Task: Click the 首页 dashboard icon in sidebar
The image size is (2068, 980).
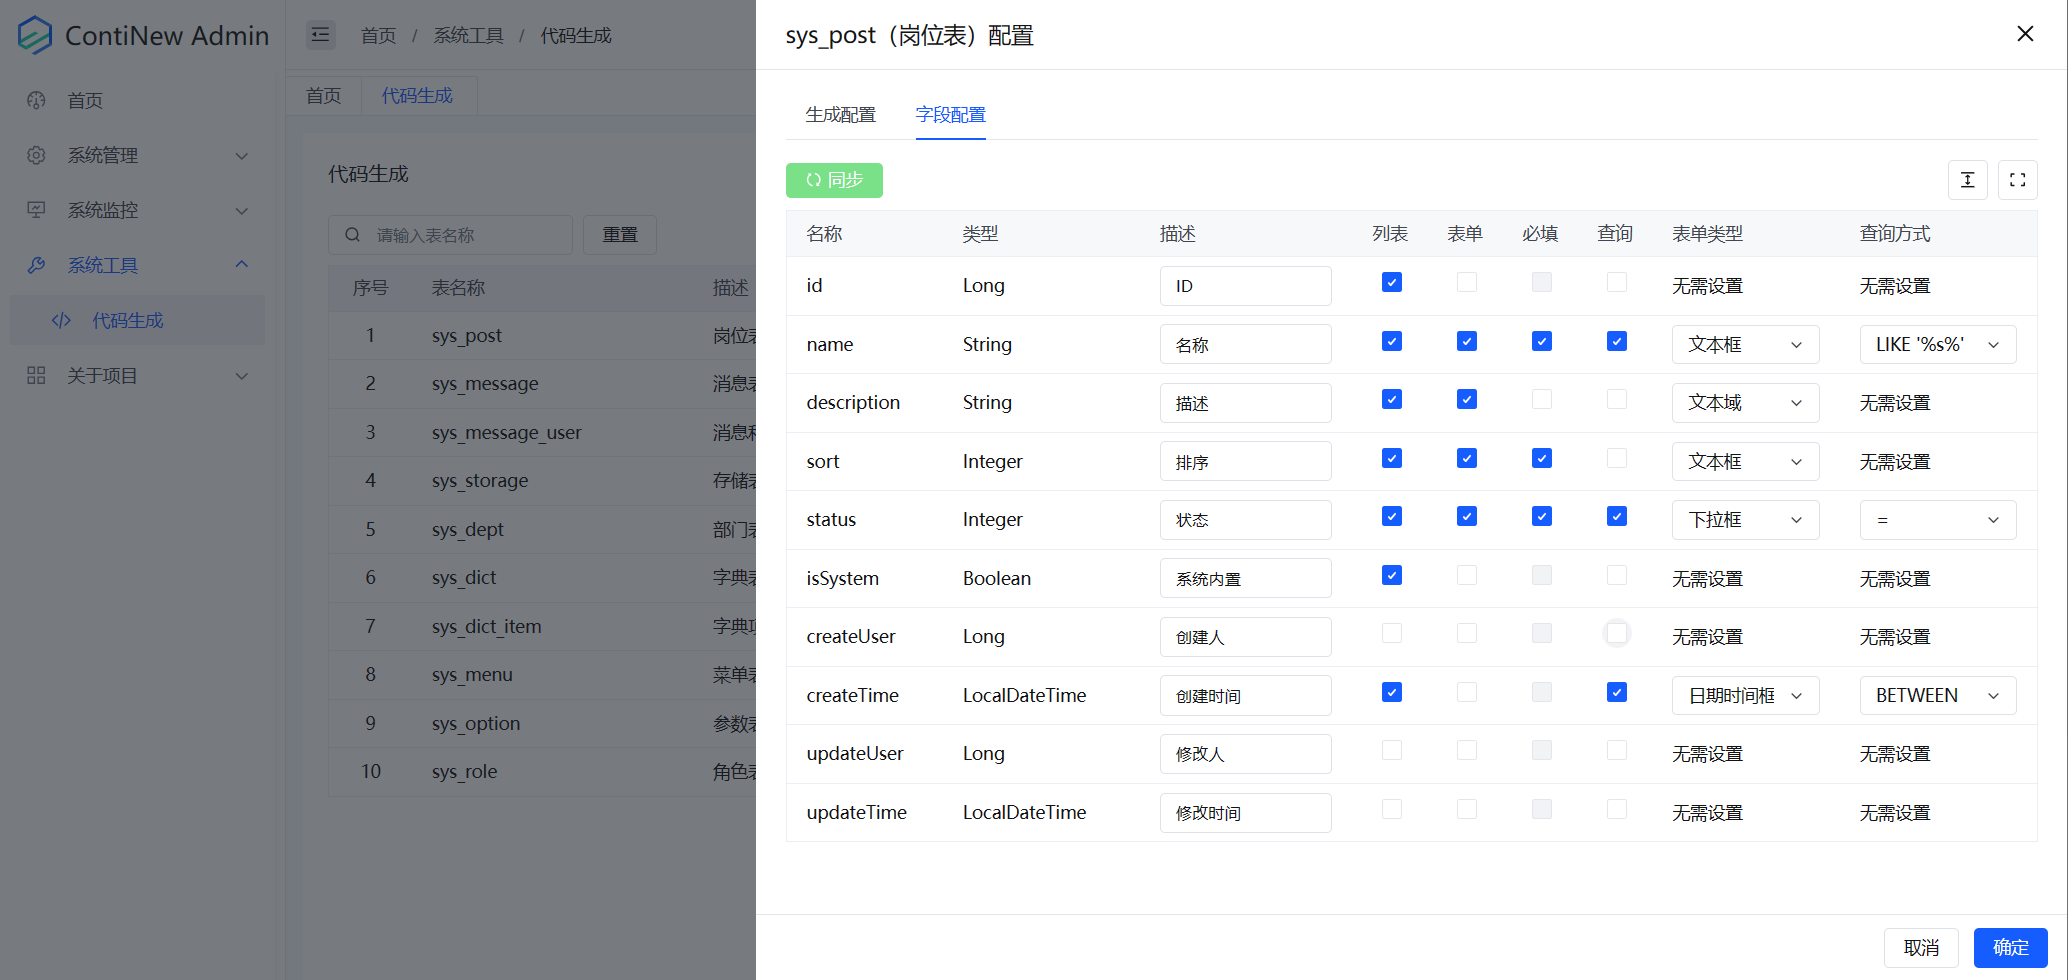Action: coord(37,100)
